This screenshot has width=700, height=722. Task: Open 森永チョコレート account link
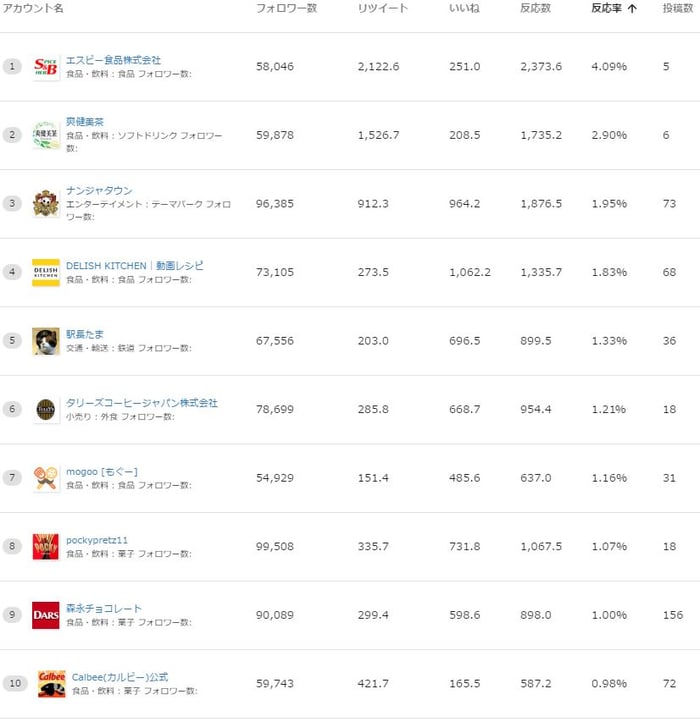[104, 608]
